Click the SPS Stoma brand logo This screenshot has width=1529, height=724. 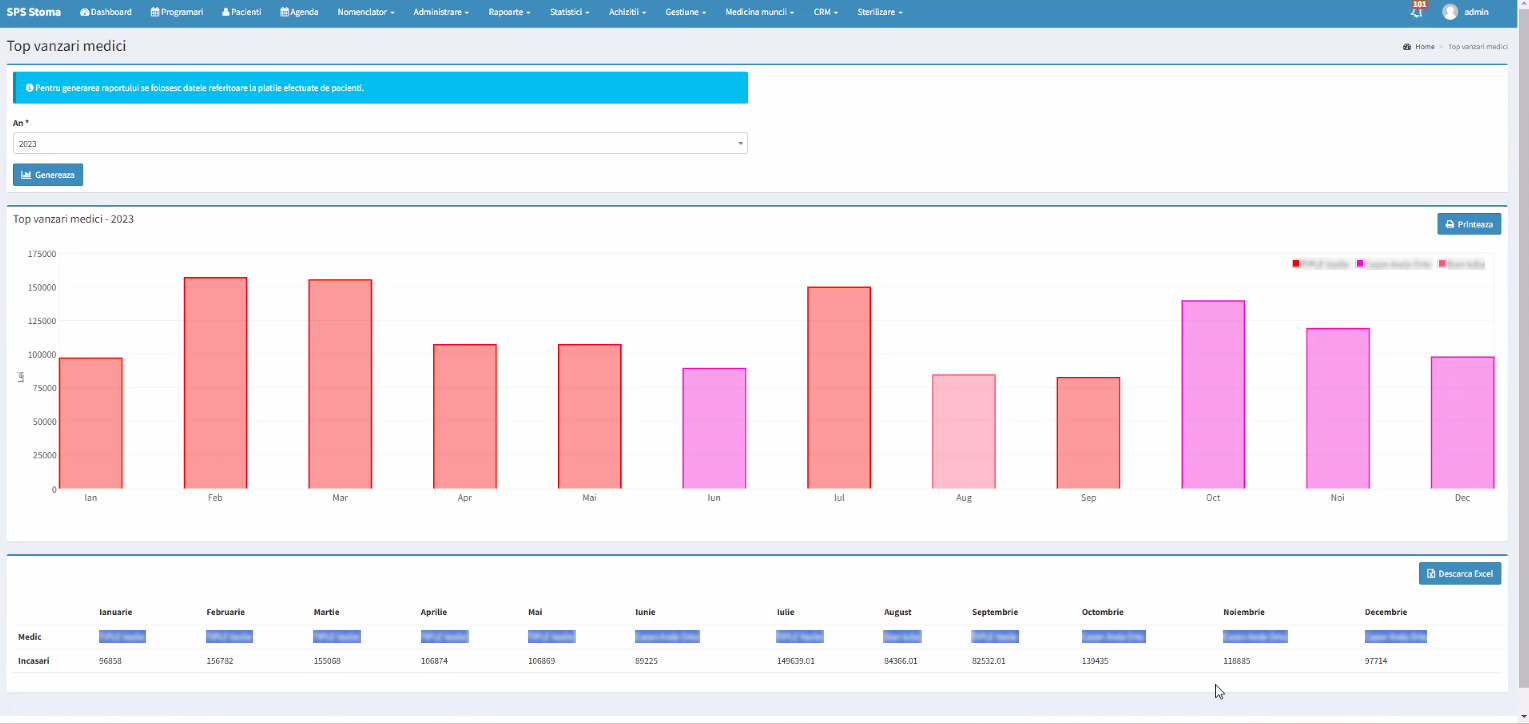coord(33,12)
